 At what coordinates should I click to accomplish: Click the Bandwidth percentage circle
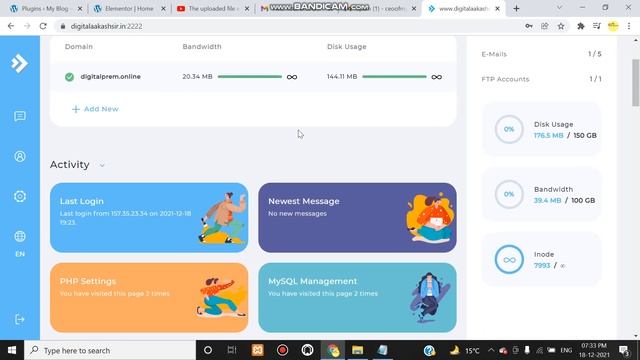(509, 194)
